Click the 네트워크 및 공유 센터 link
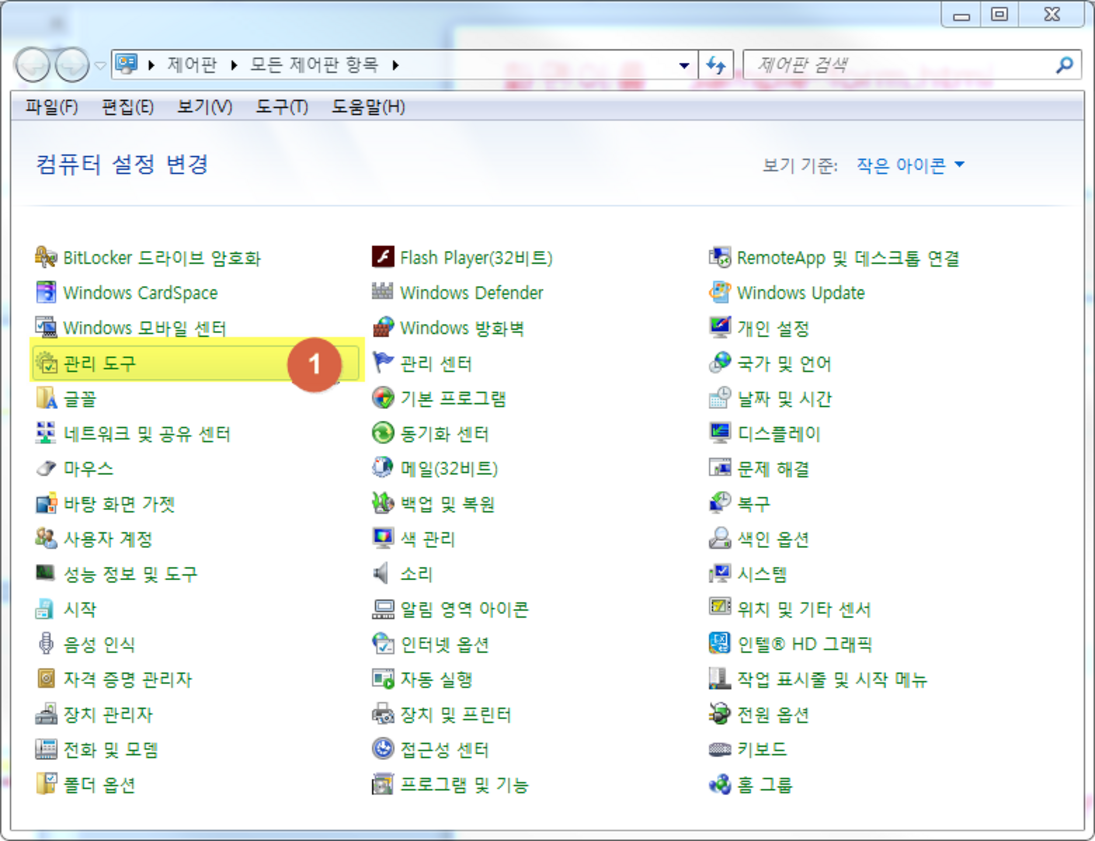The height and width of the screenshot is (841, 1095). click(x=146, y=434)
